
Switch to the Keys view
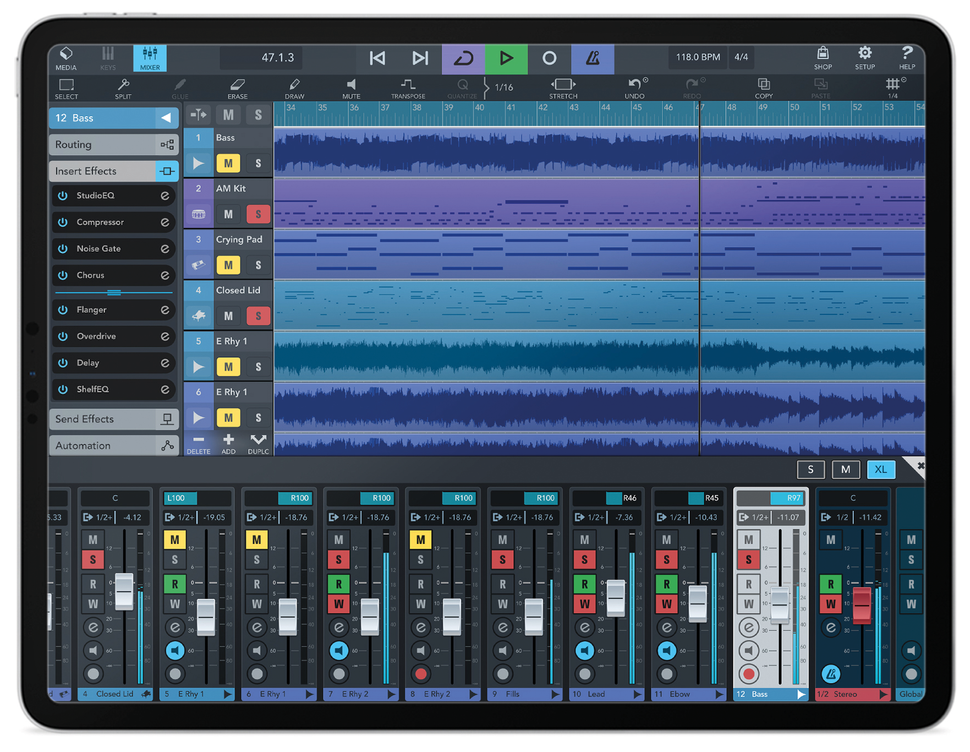[x=108, y=57]
